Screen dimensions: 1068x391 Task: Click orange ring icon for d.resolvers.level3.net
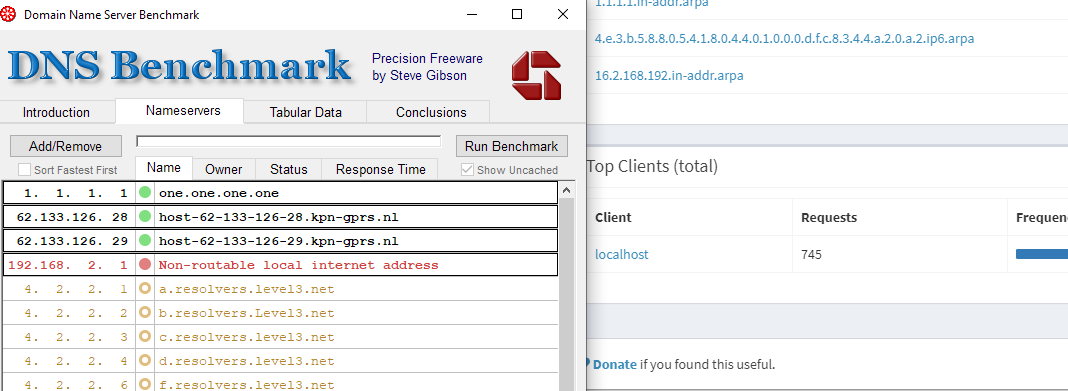[x=144, y=360]
